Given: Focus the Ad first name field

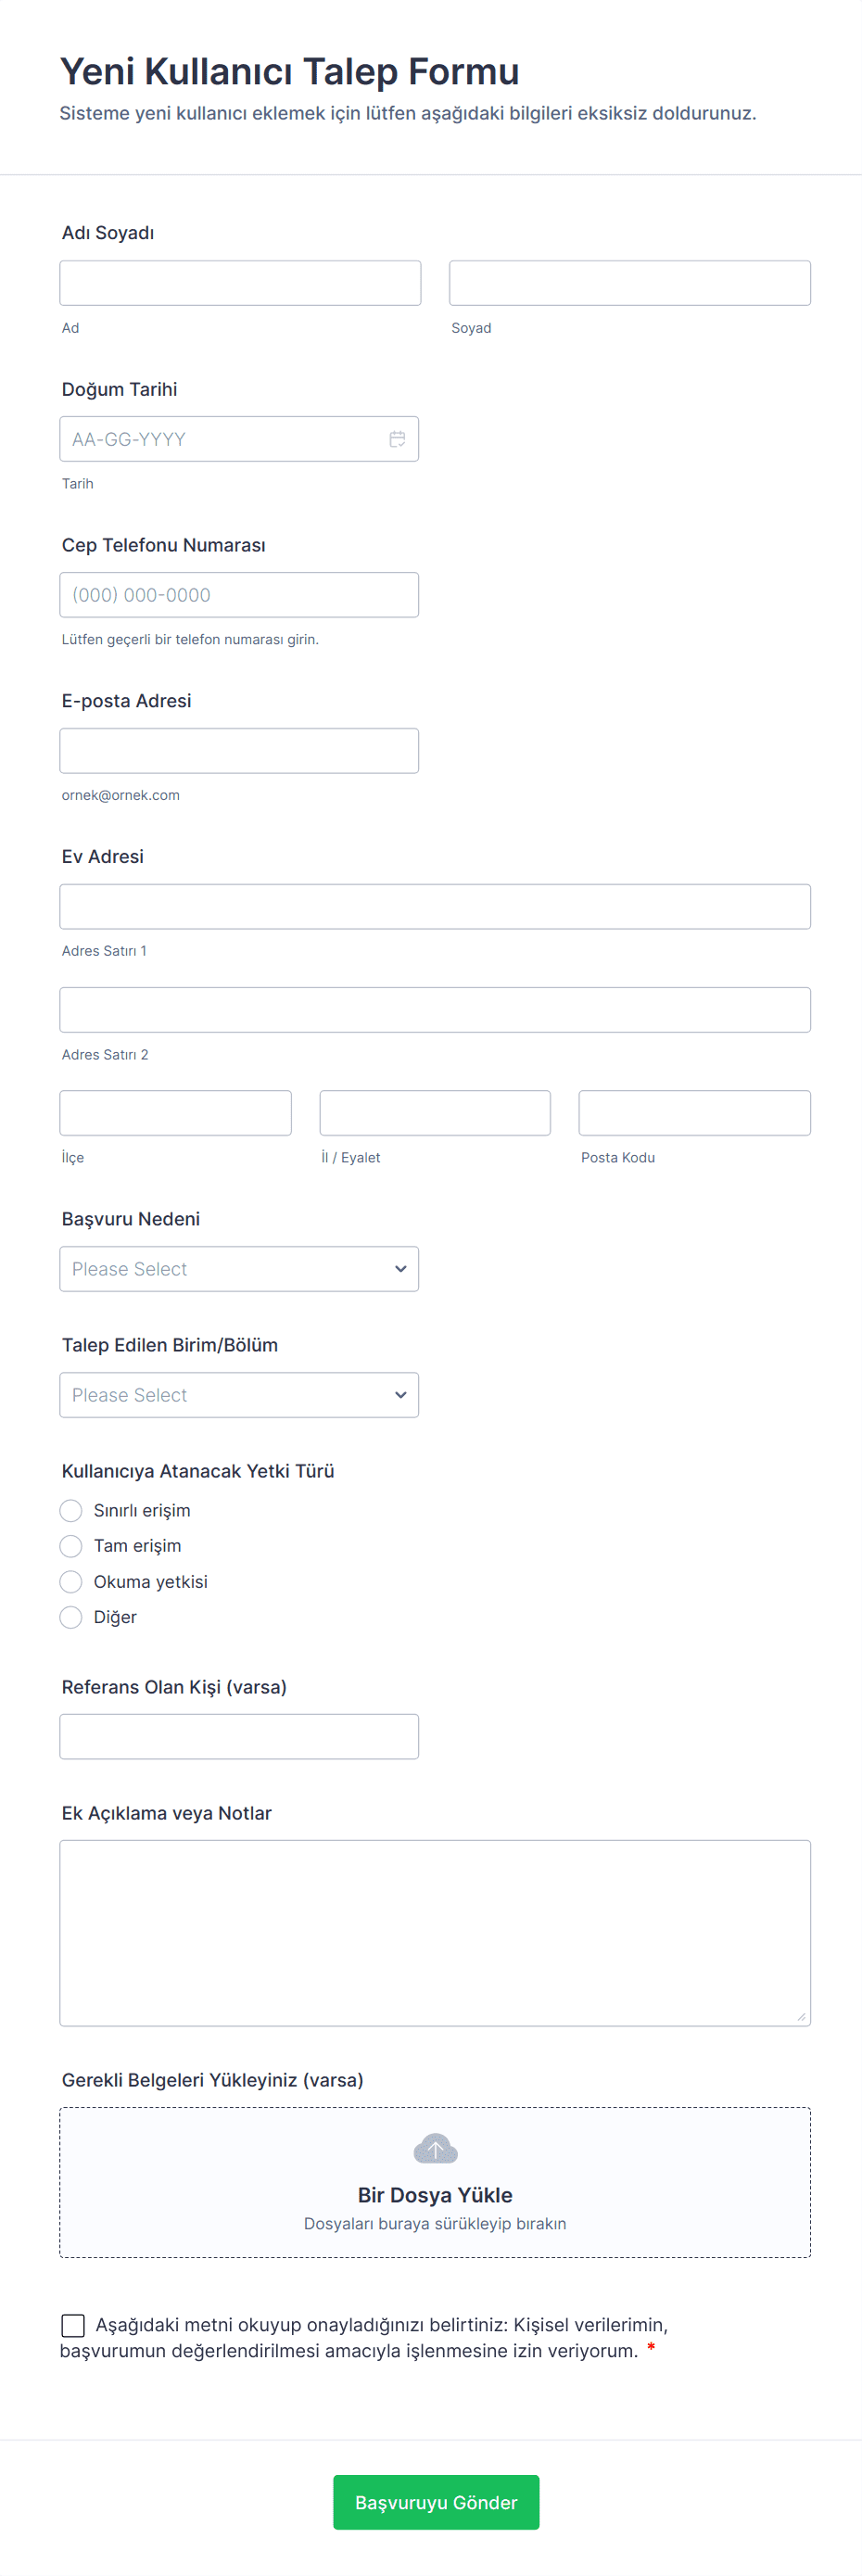Looking at the screenshot, I should [x=240, y=283].
